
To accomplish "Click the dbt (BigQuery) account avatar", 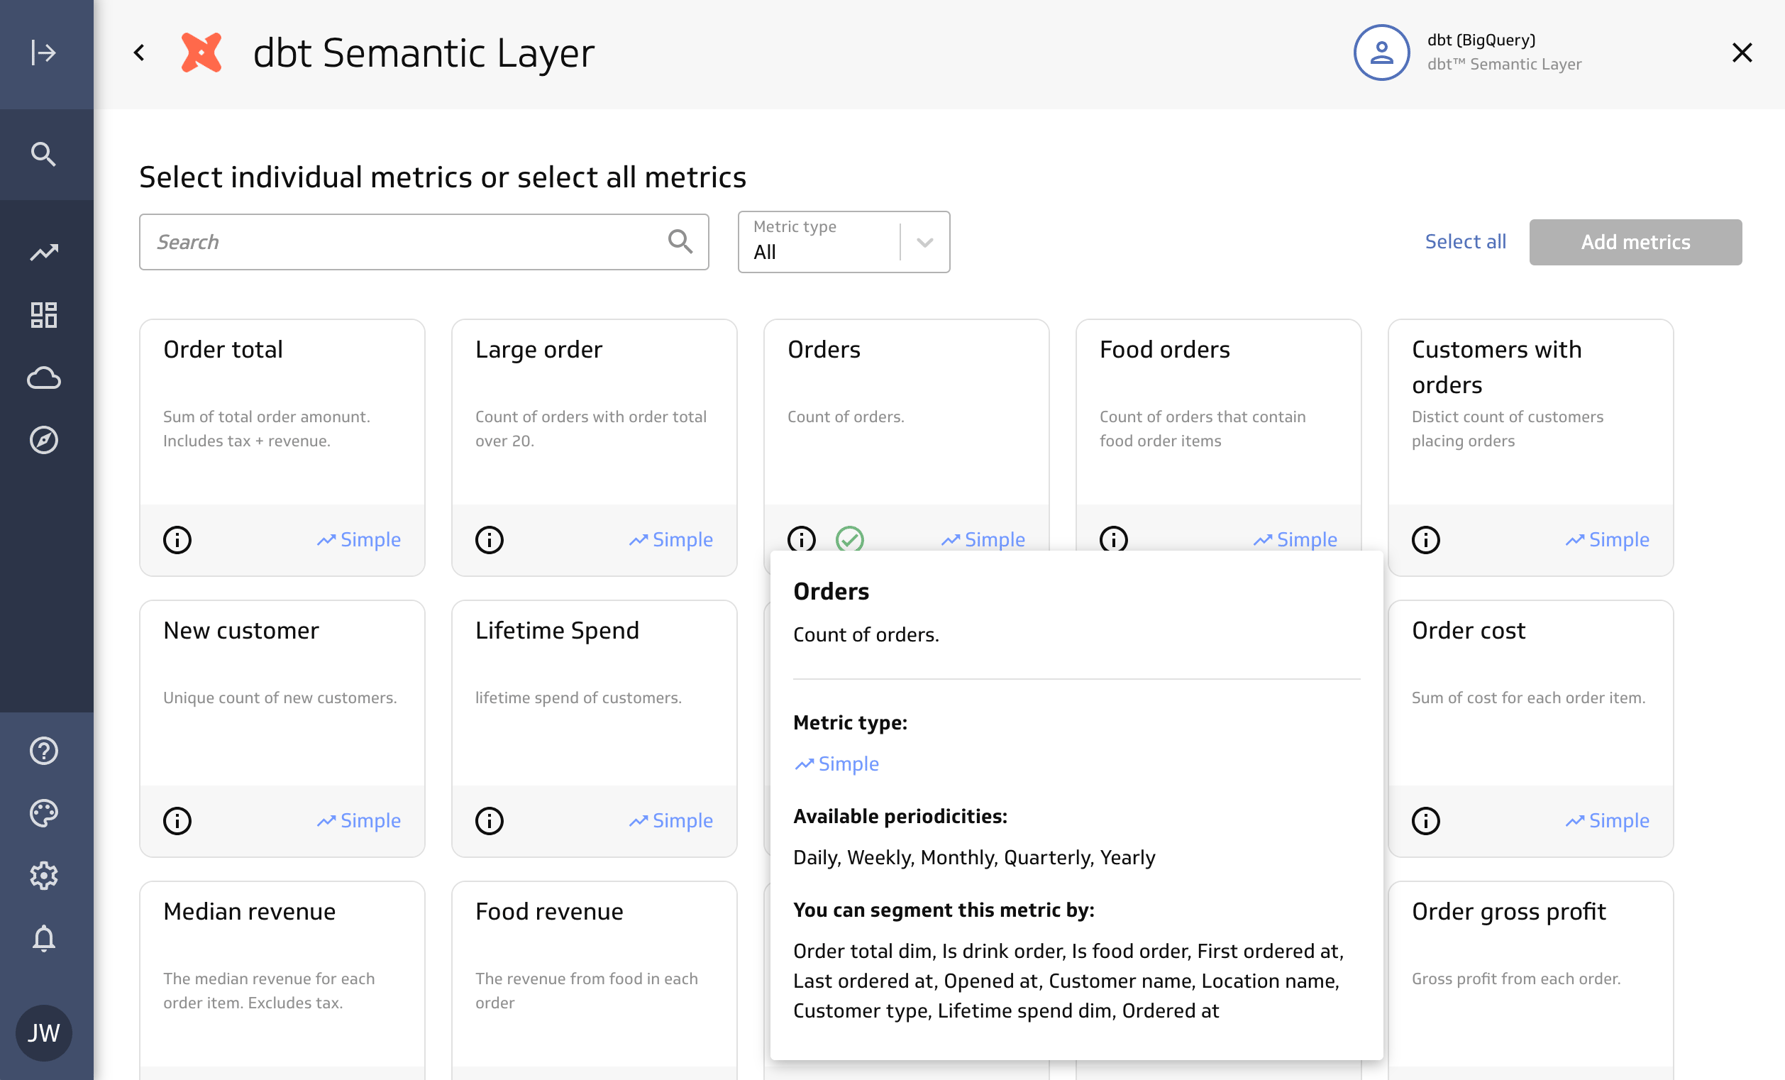I will pyautogui.click(x=1381, y=52).
